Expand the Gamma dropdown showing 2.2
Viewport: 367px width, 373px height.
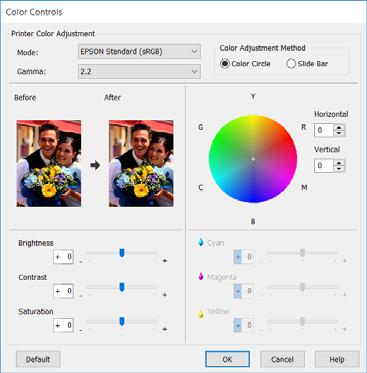139,71
